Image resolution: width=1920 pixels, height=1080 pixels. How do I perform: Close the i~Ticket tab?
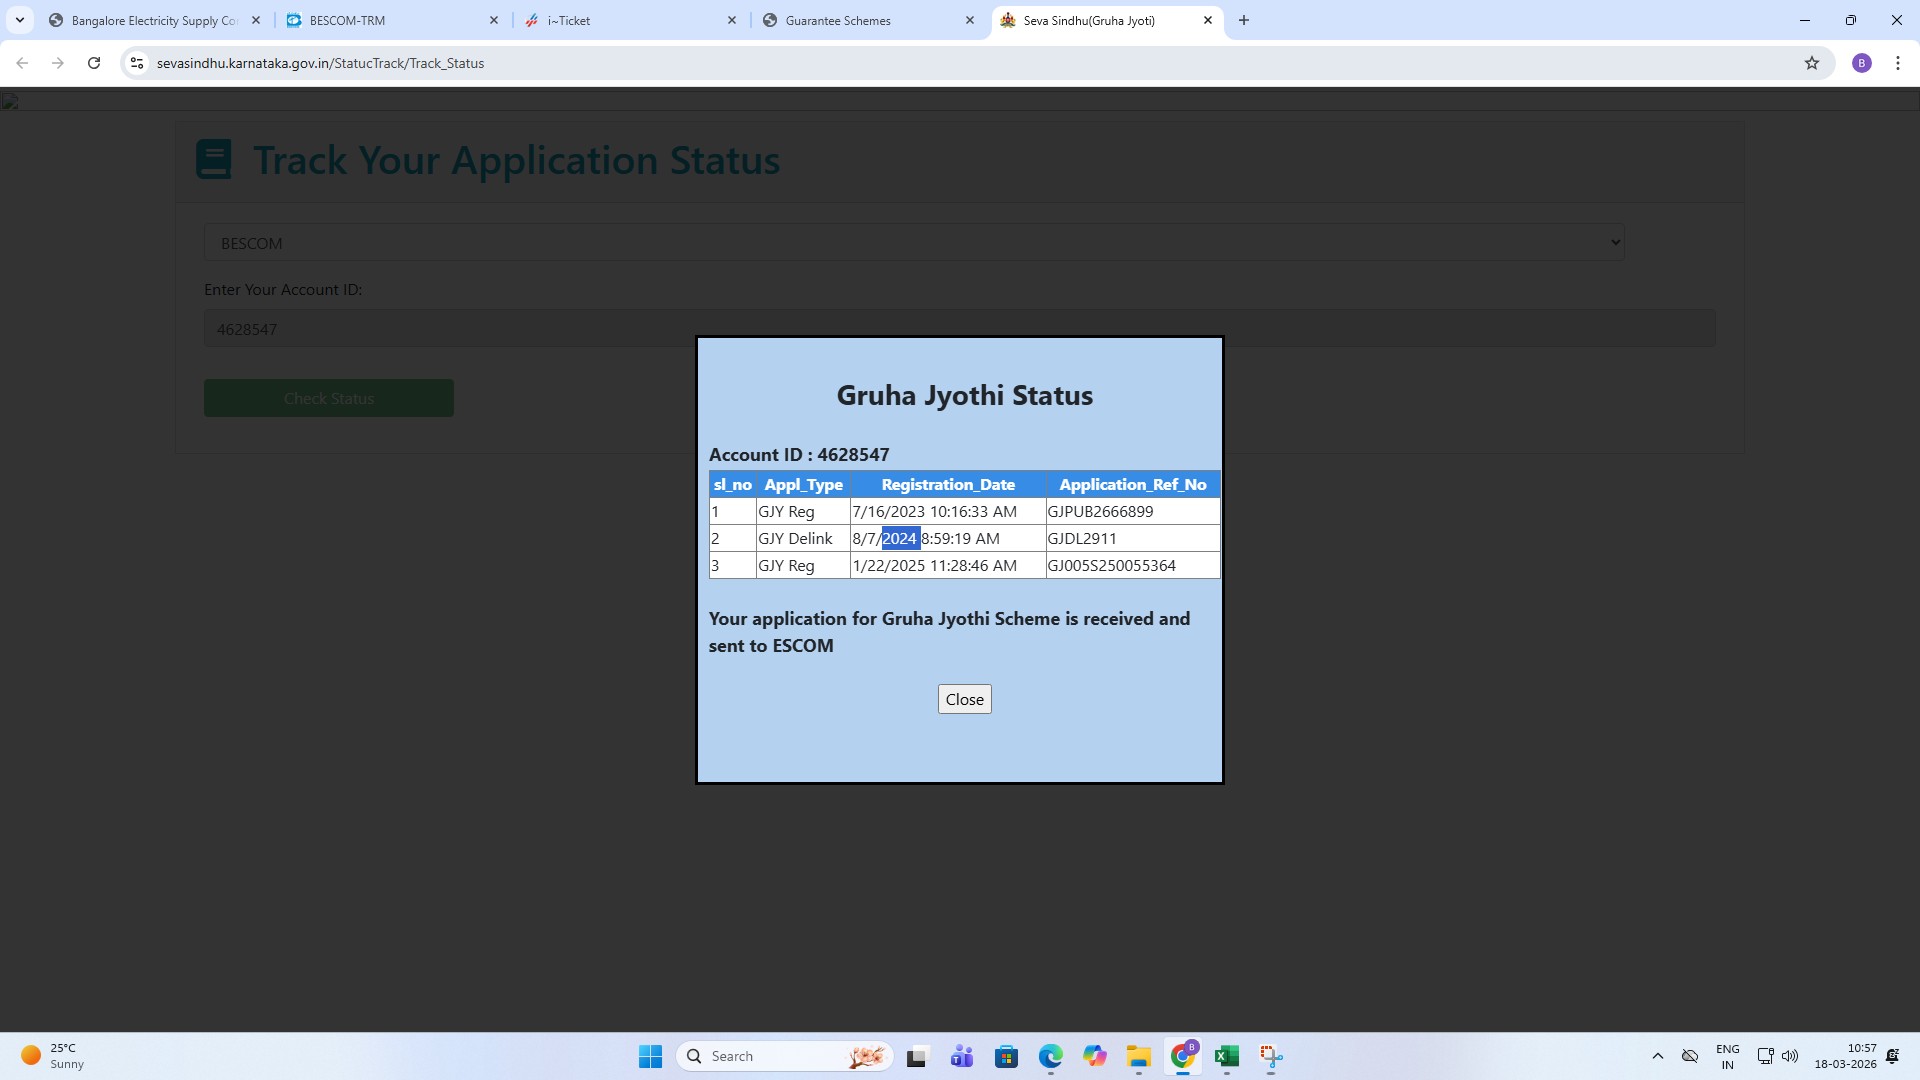coord(731,20)
